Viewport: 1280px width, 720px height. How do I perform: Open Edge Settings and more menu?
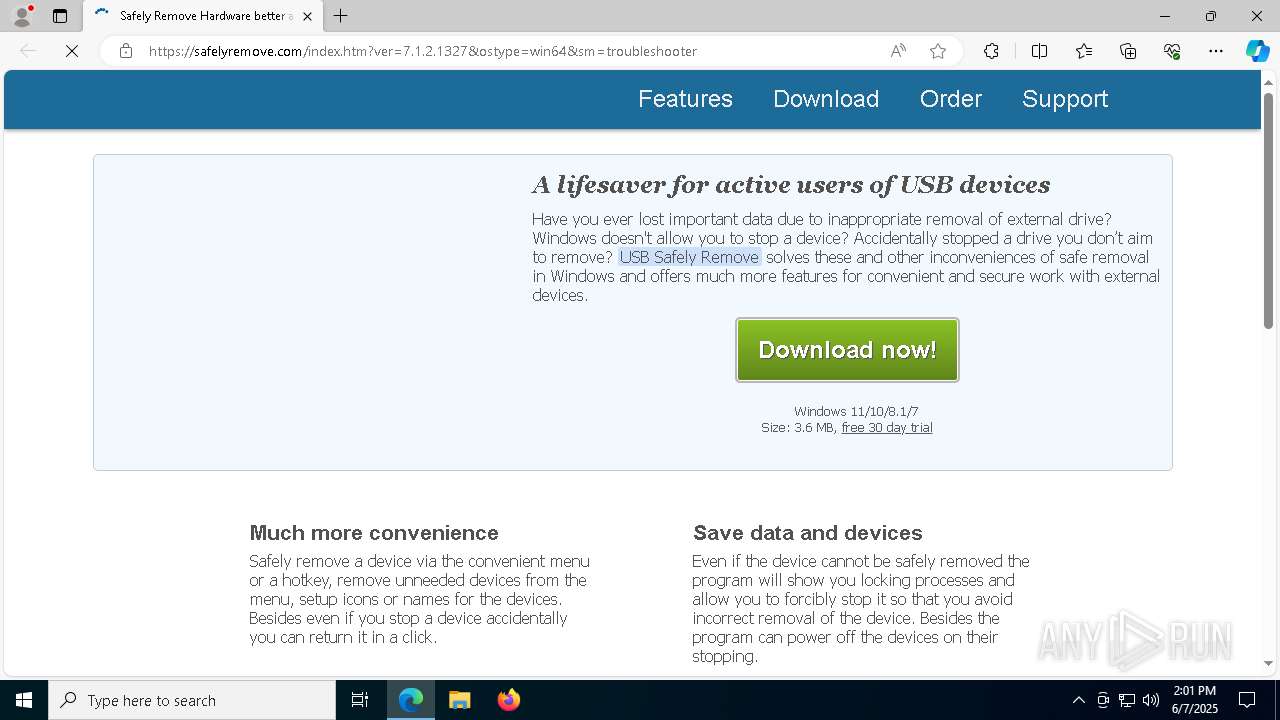pos(1216,51)
